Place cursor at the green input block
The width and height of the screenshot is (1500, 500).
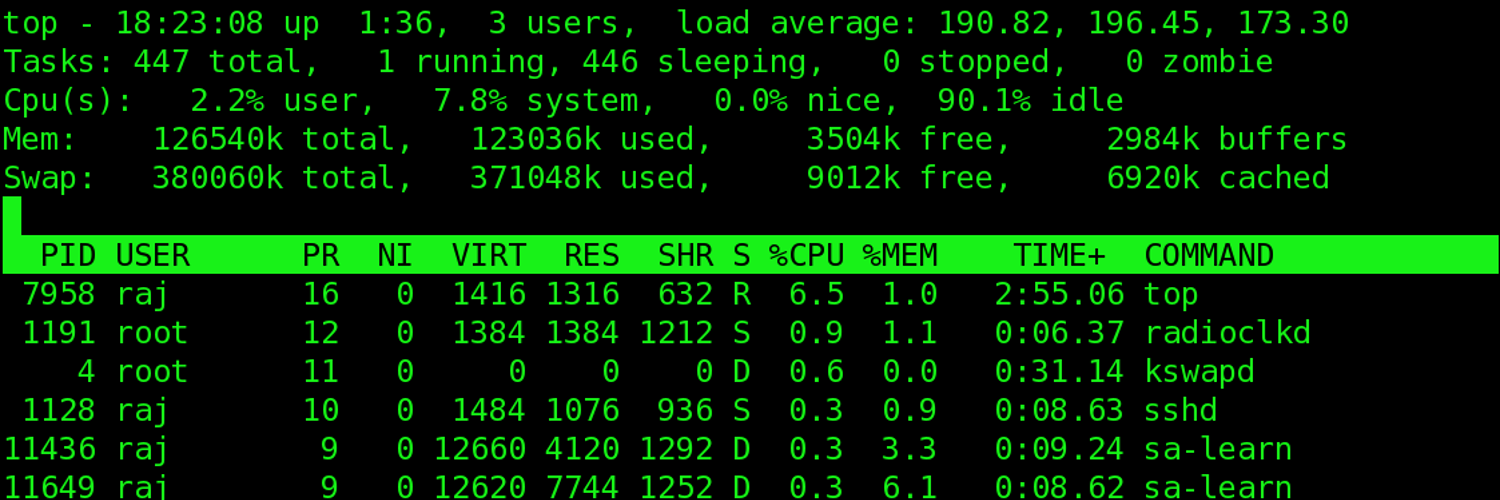click(12, 216)
